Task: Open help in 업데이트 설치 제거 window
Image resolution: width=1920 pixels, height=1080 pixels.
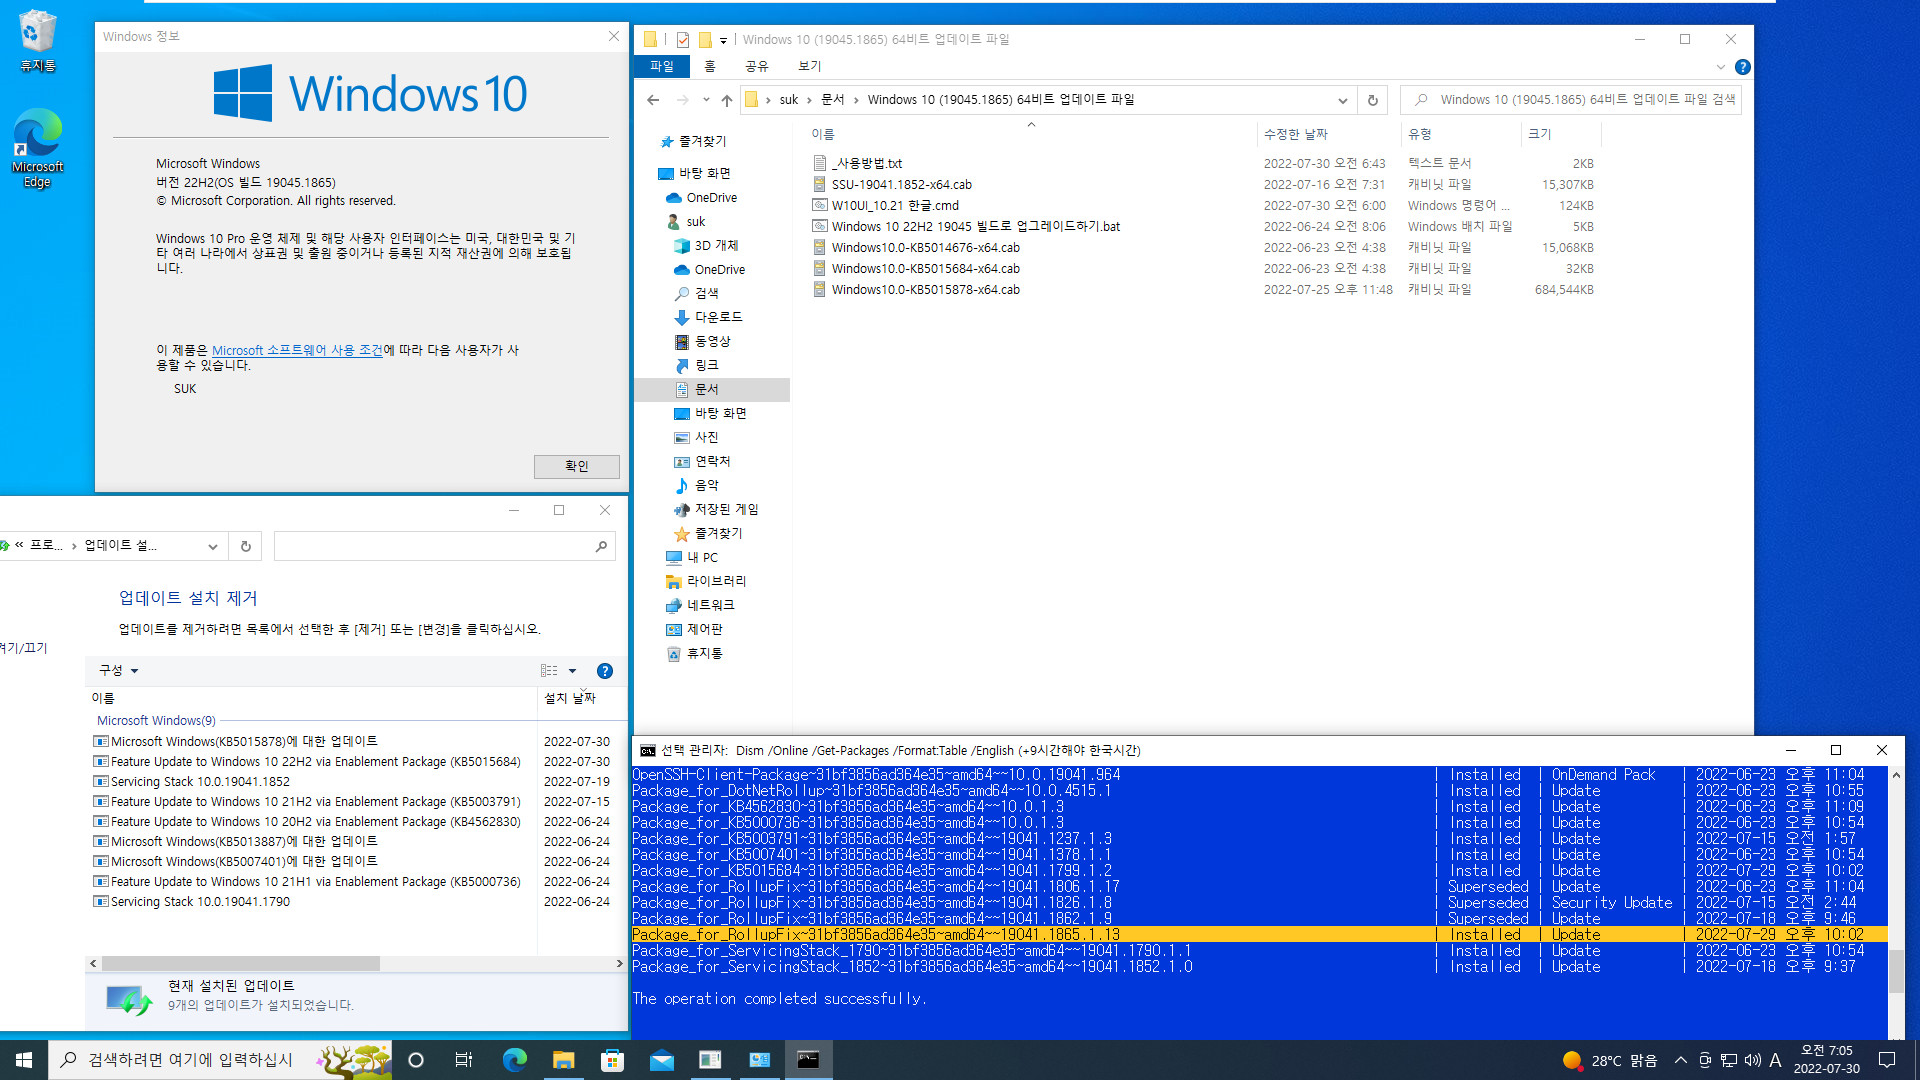Action: pos(604,671)
